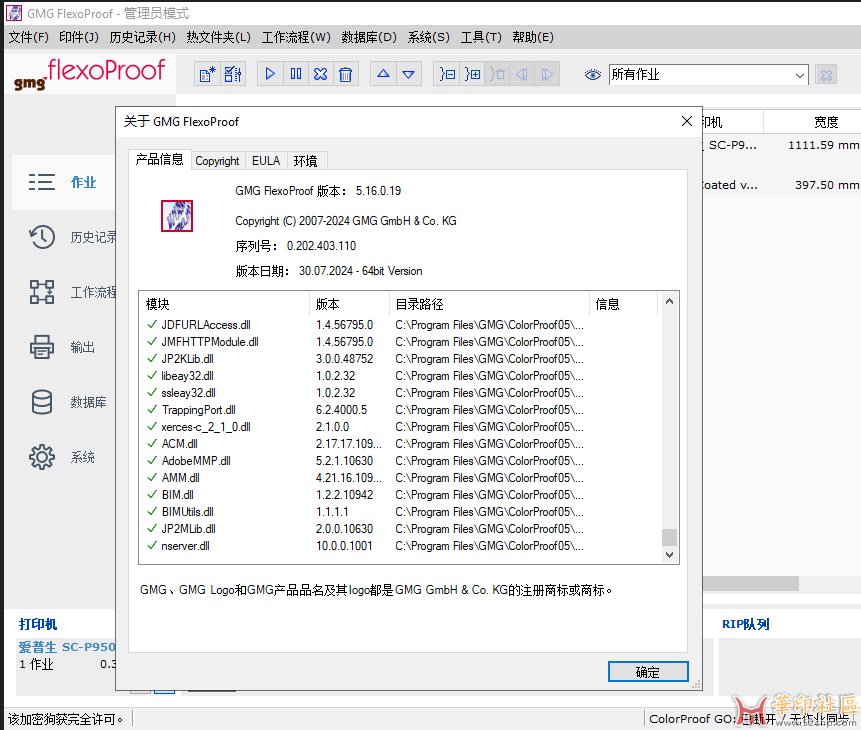Image resolution: width=861 pixels, height=730 pixels.
Task: Select the 产品信息 tab
Action: pyautogui.click(x=159, y=160)
